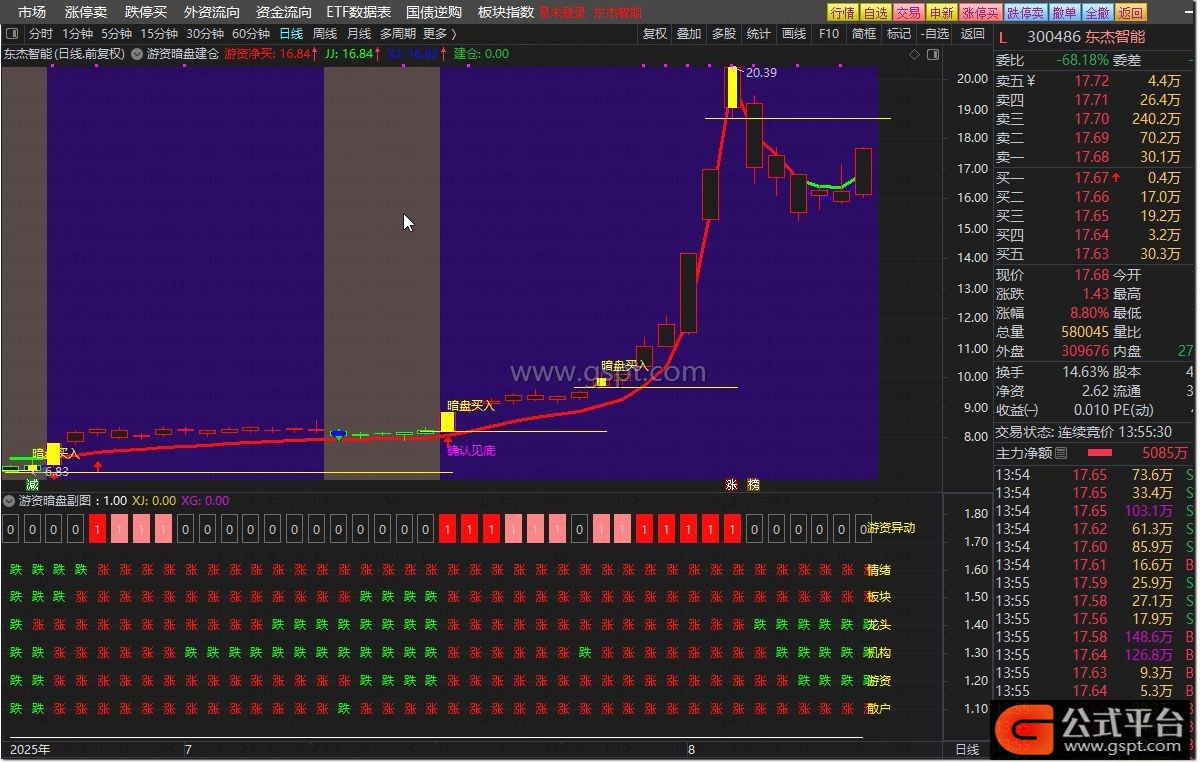1200x763 pixels.
Task: Select the 周线 weekly period
Action: 325,33
